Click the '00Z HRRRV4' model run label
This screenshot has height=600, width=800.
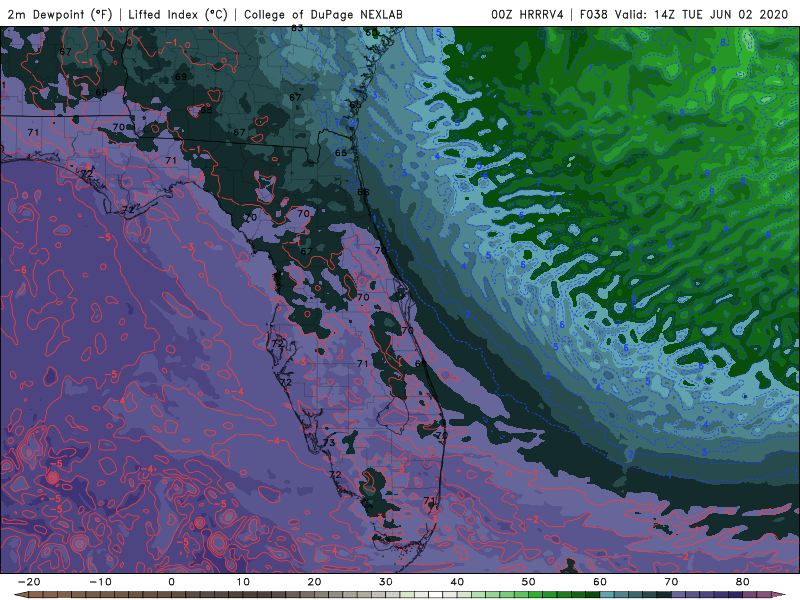(527, 14)
